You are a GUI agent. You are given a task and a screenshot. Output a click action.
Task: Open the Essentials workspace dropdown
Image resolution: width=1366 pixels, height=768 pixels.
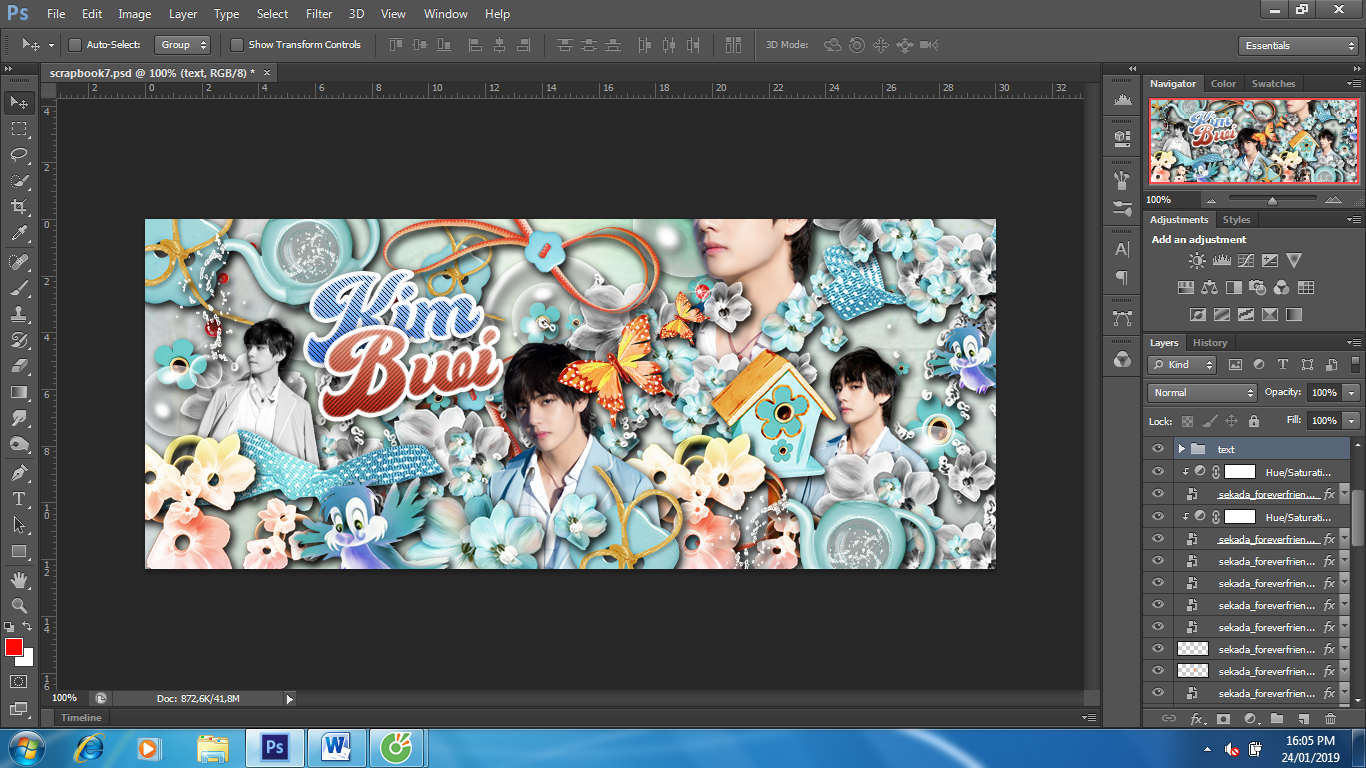[1296, 46]
